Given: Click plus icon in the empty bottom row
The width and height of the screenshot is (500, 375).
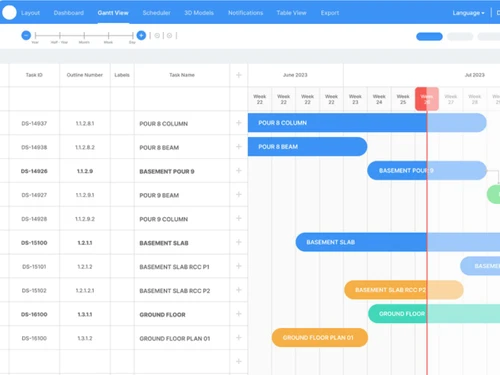Looking at the screenshot, I should tap(239, 361).
